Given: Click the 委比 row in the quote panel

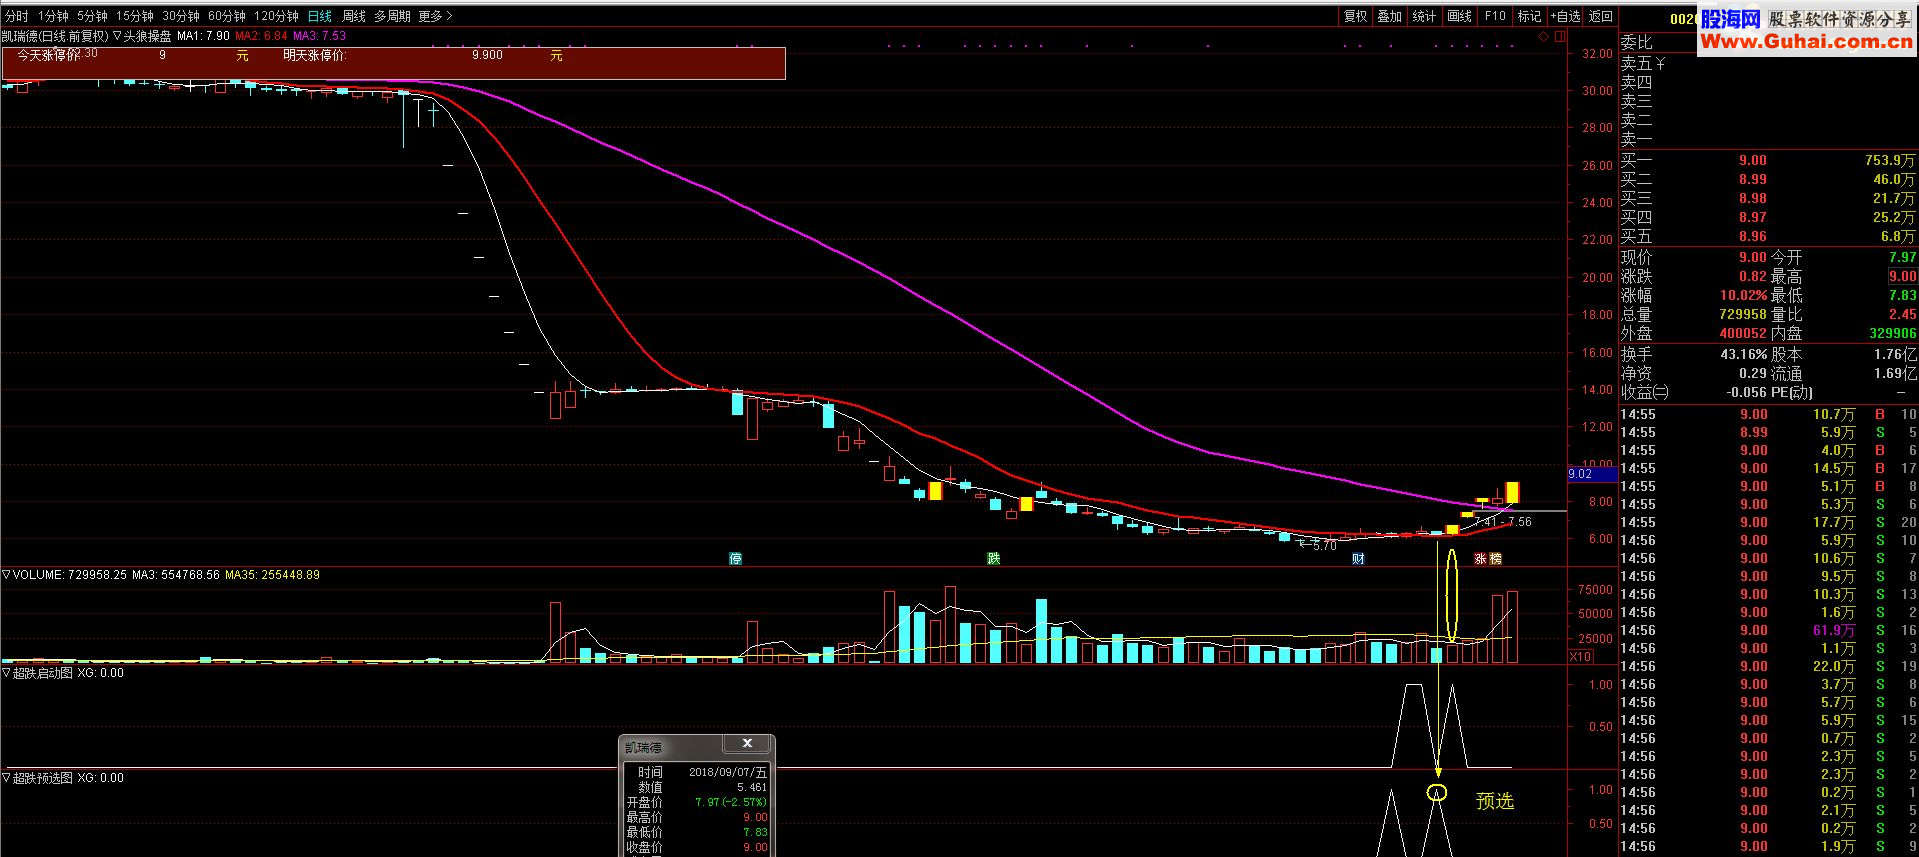Looking at the screenshot, I should [x=1637, y=42].
